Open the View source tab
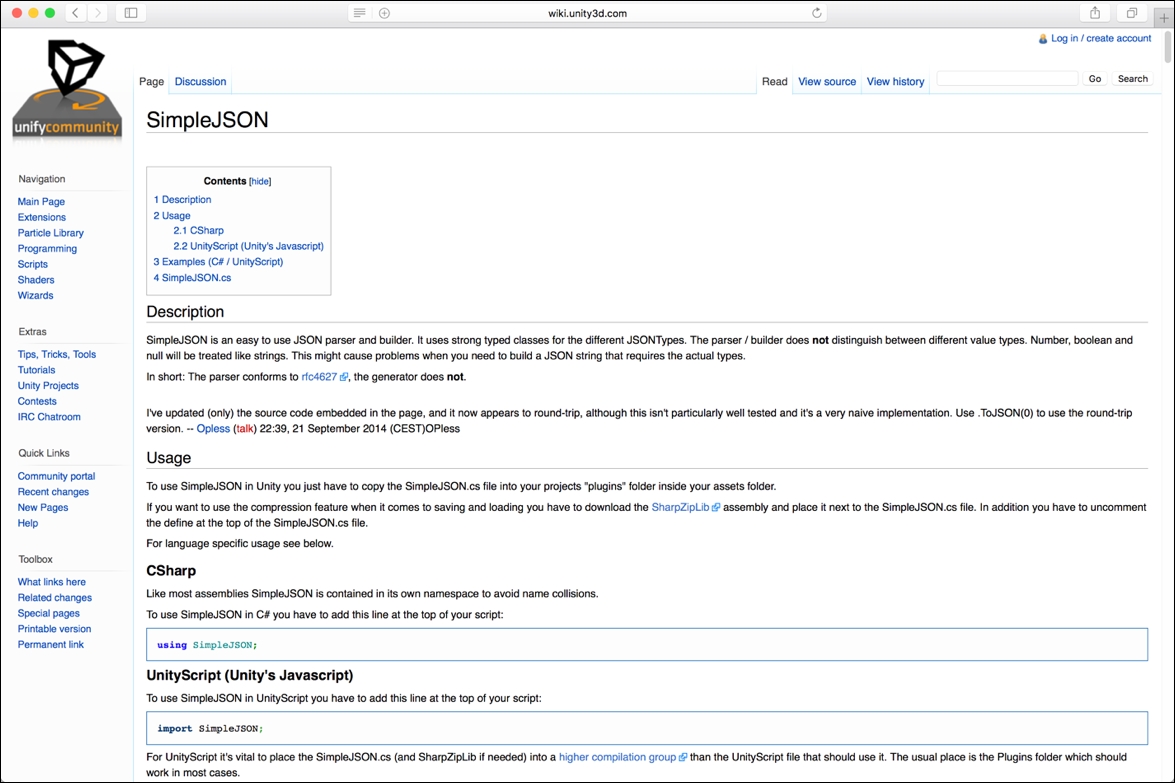 click(827, 82)
